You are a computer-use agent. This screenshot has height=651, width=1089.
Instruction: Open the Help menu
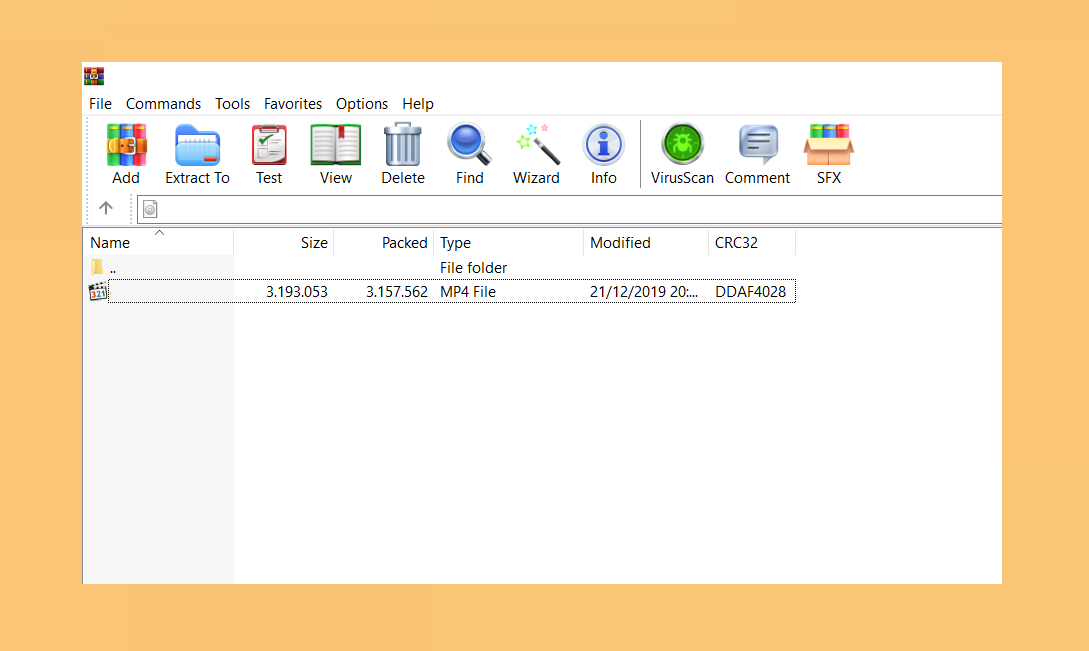pyautogui.click(x=417, y=104)
